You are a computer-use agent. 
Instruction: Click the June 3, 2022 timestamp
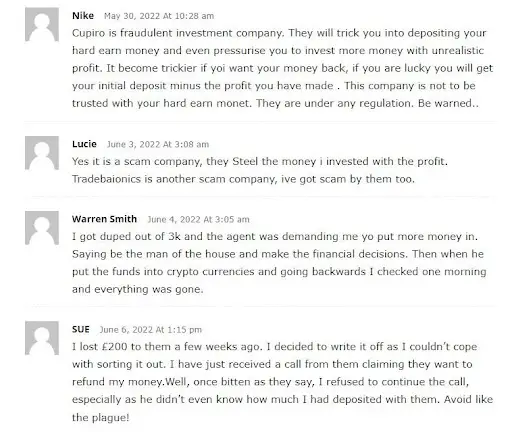pyautogui.click(x=158, y=144)
